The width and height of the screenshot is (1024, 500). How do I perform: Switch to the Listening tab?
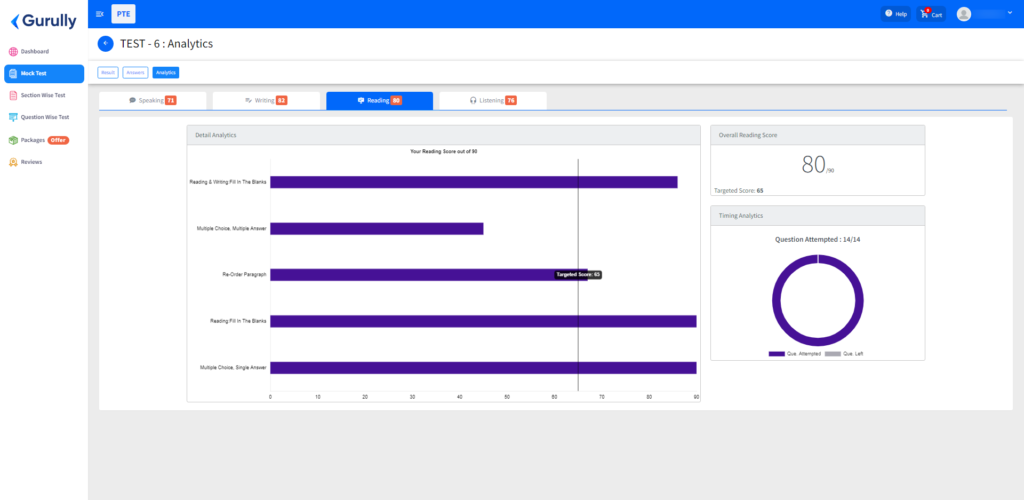point(493,101)
